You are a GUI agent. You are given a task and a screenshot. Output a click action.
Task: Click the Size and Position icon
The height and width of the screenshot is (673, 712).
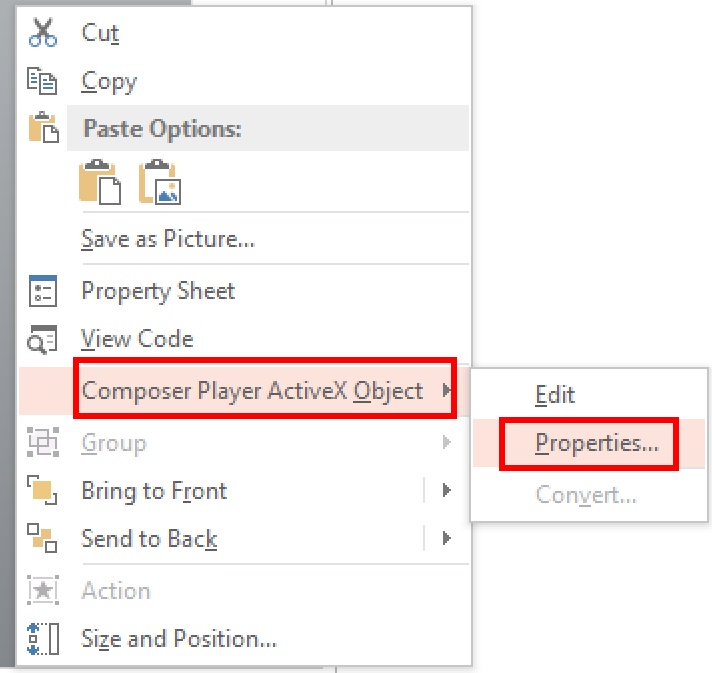[43, 639]
